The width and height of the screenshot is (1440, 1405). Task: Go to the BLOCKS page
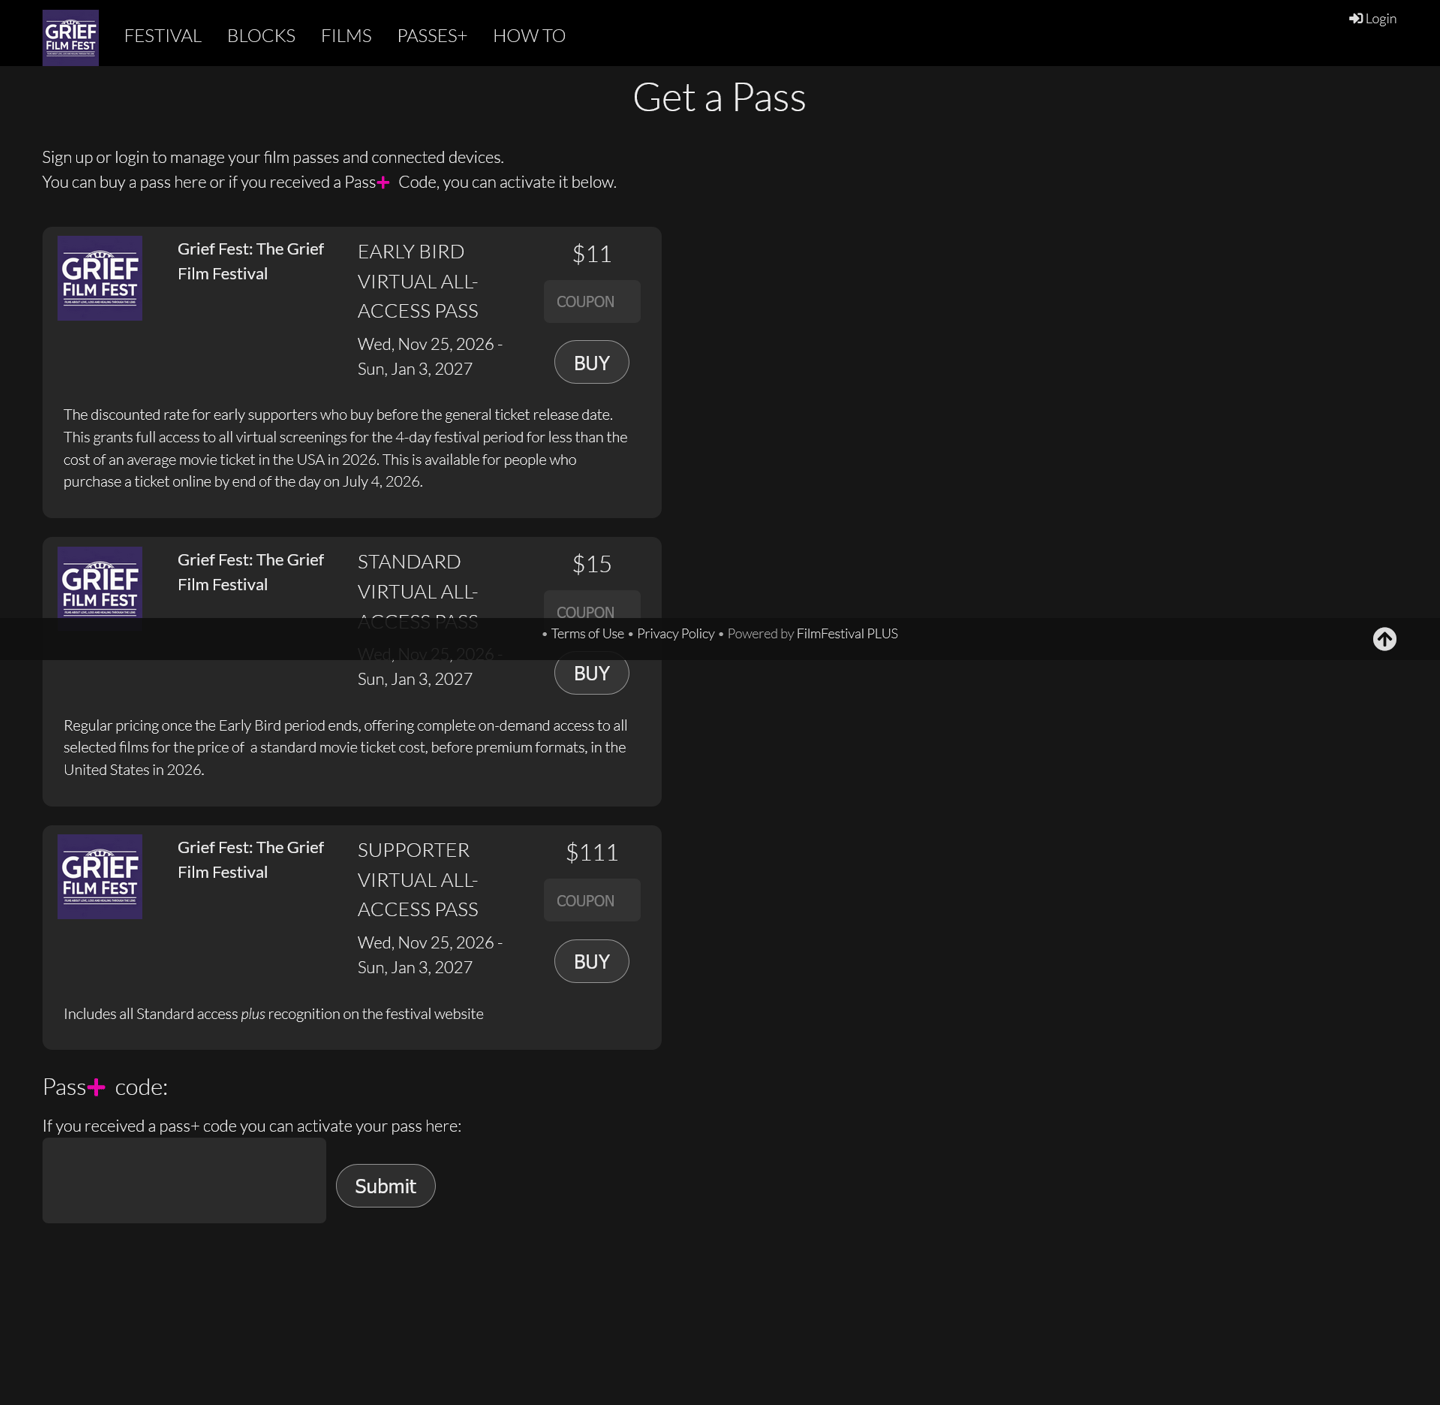(x=261, y=36)
